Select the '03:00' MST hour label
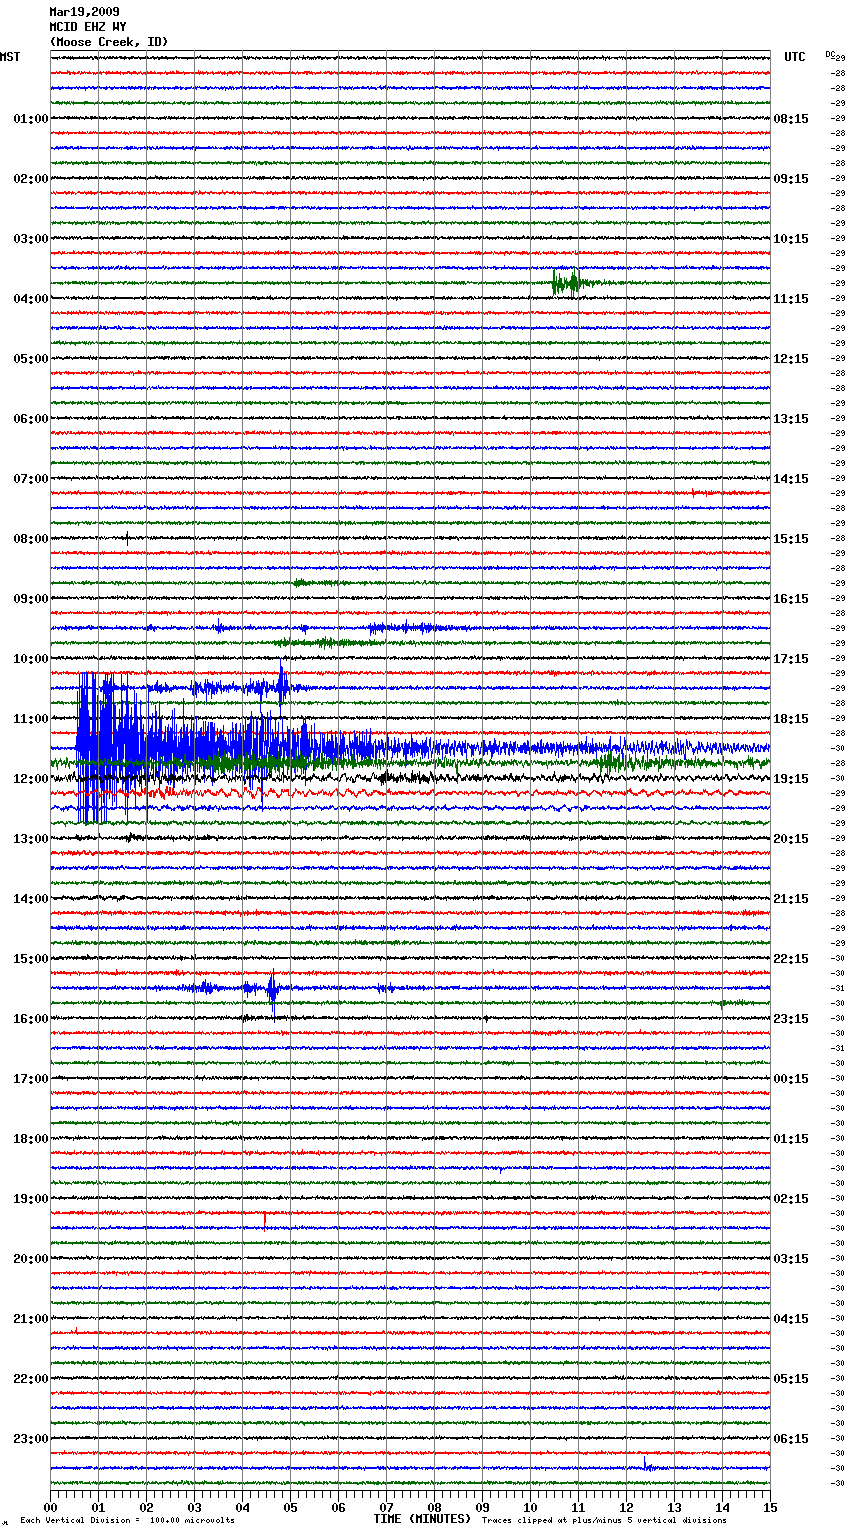The width and height of the screenshot is (850, 1534). [x=31, y=239]
